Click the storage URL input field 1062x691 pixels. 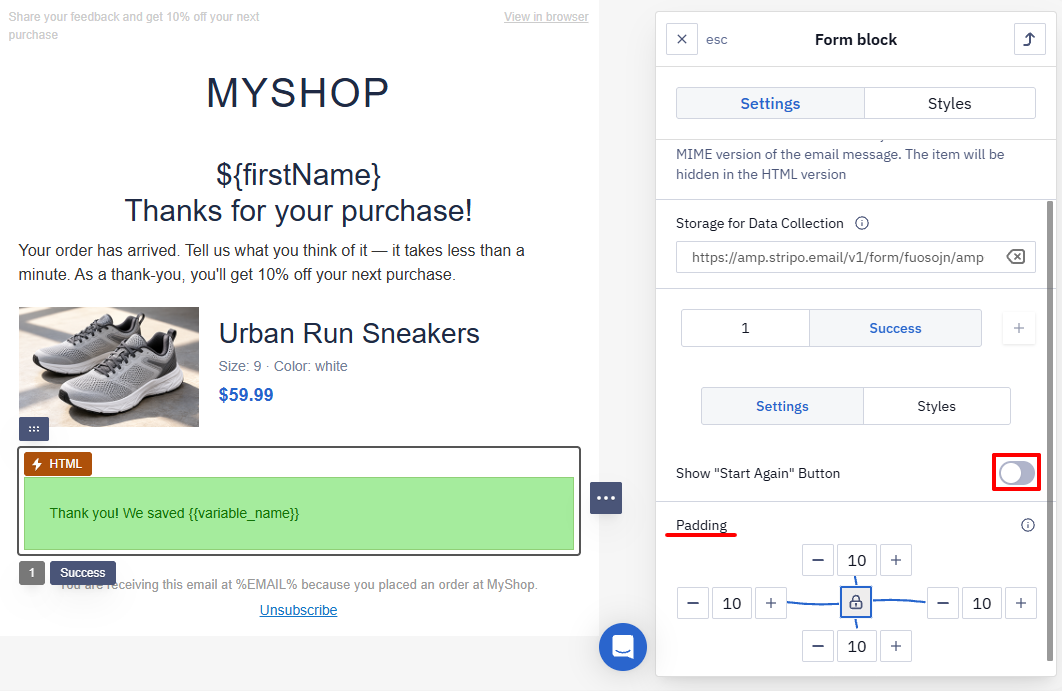[x=855, y=257]
